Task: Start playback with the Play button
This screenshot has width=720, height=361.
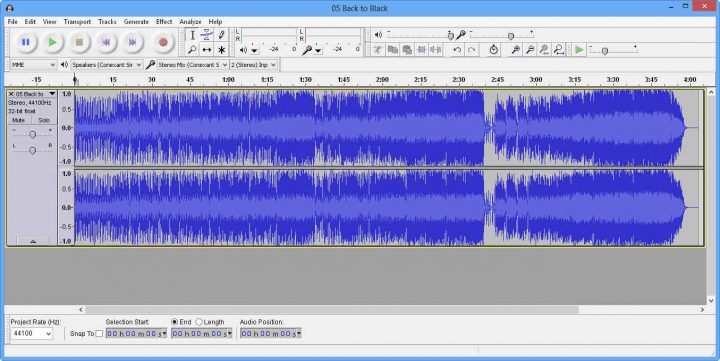Action: pyautogui.click(x=52, y=42)
